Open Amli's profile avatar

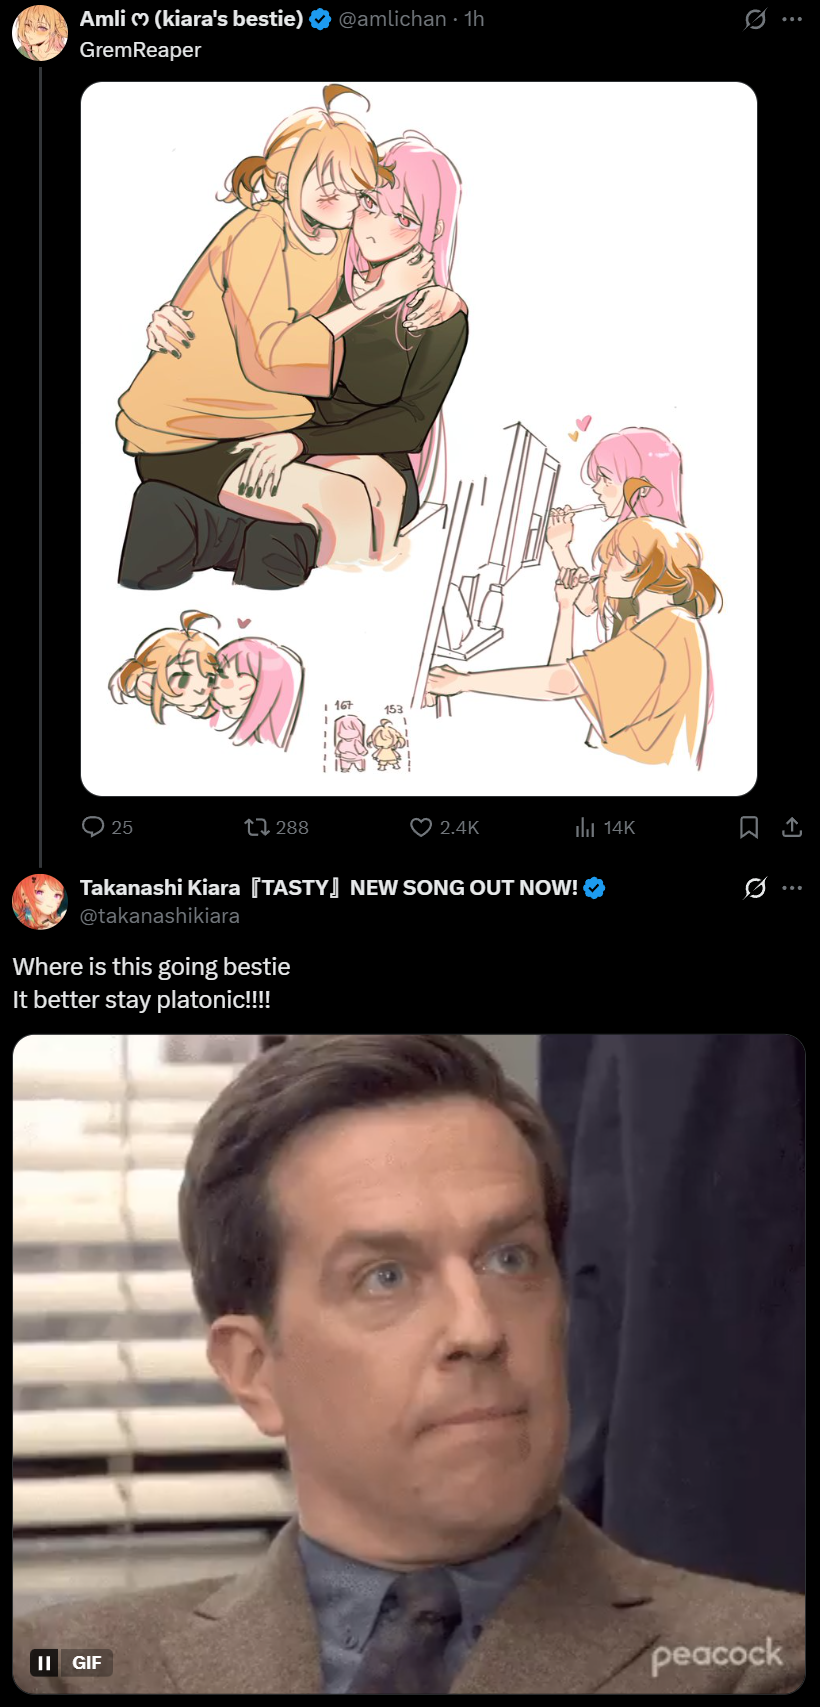pyautogui.click(x=40, y=32)
